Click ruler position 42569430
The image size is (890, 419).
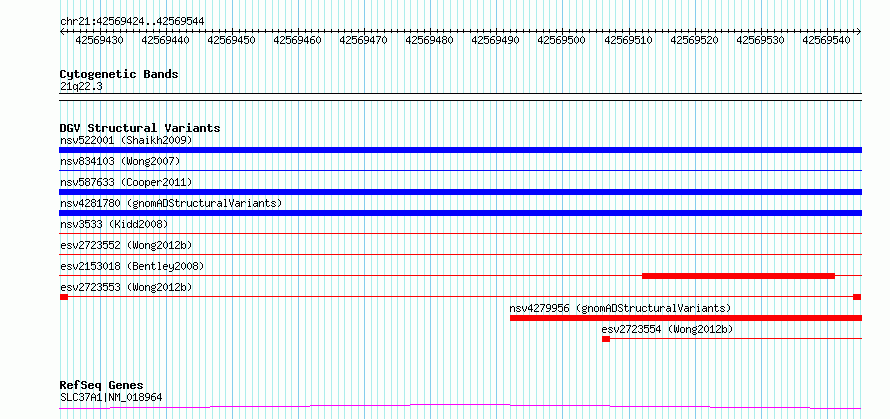[x=99, y=40]
